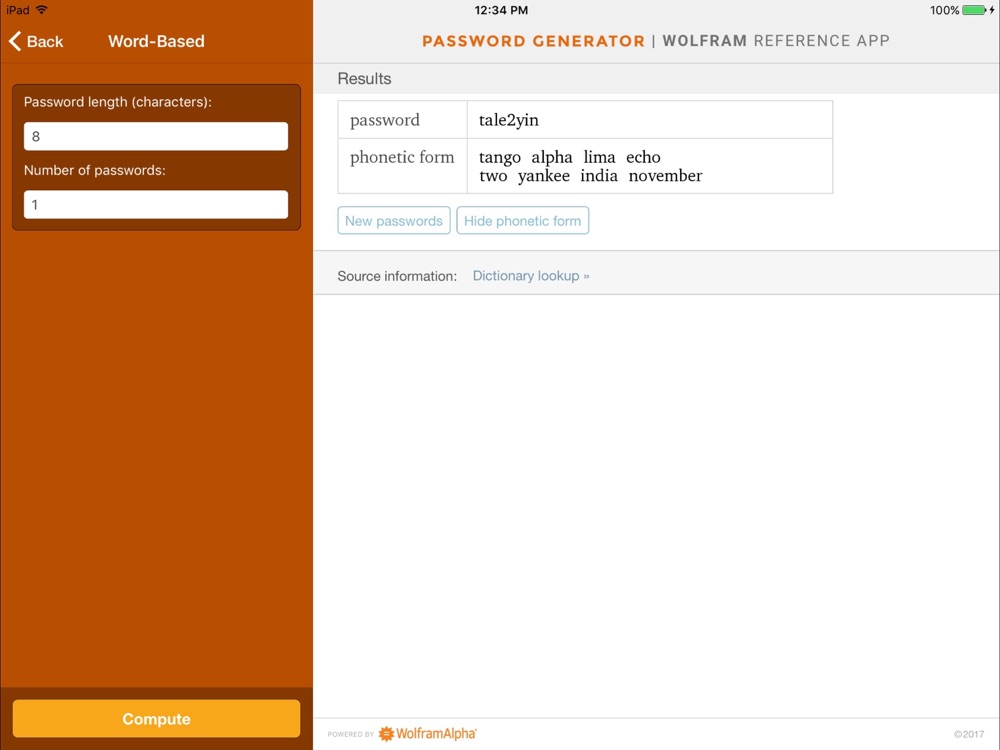Click the Number of passwords input field
Screen dimensions: 1000x750
pyautogui.click(x=156, y=205)
